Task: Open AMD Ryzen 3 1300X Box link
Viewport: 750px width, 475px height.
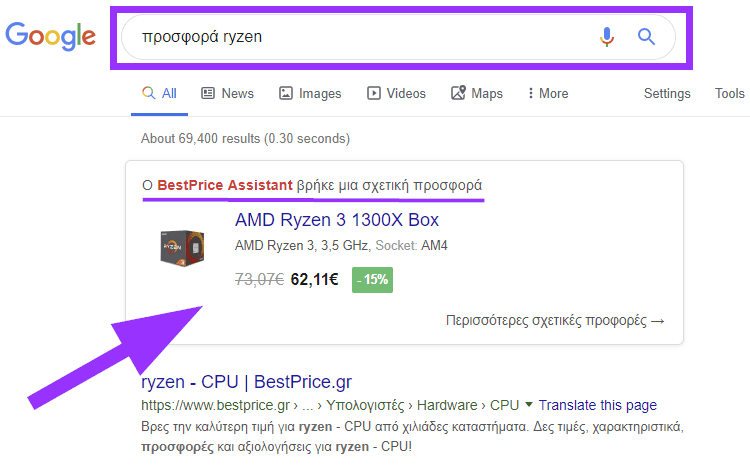Action: 337,220
